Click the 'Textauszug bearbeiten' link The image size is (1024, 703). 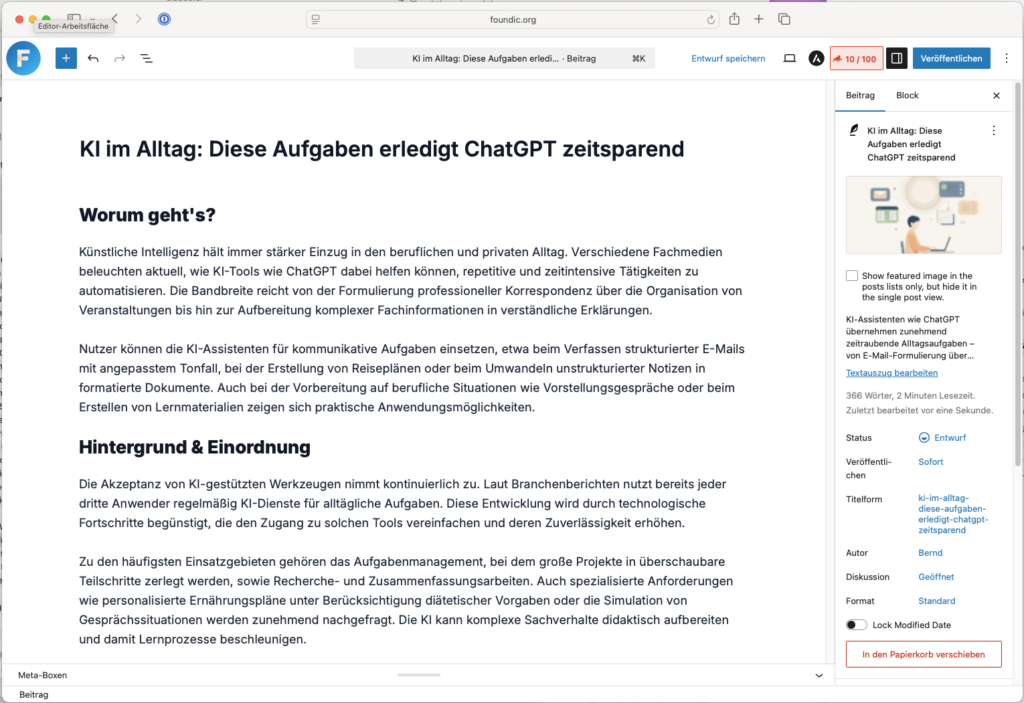coord(891,373)
